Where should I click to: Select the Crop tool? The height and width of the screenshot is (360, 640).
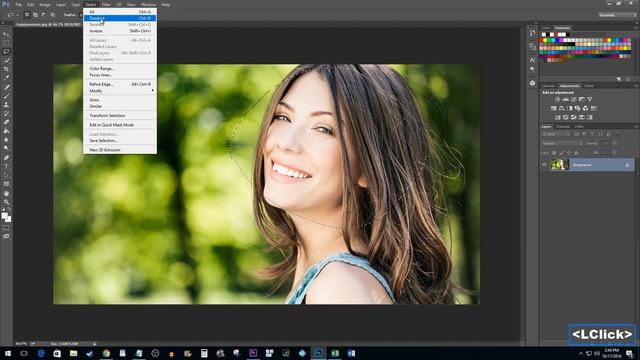[6, 69]
